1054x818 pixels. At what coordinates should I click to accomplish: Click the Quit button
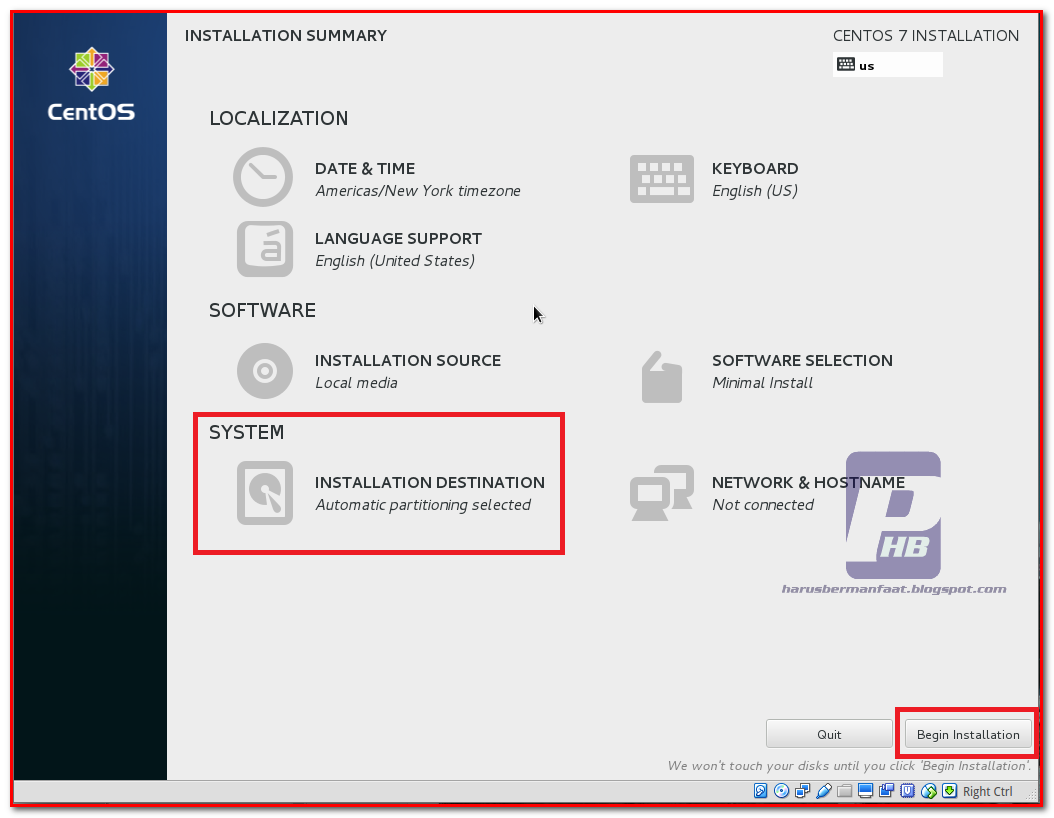tap(829, 734)
